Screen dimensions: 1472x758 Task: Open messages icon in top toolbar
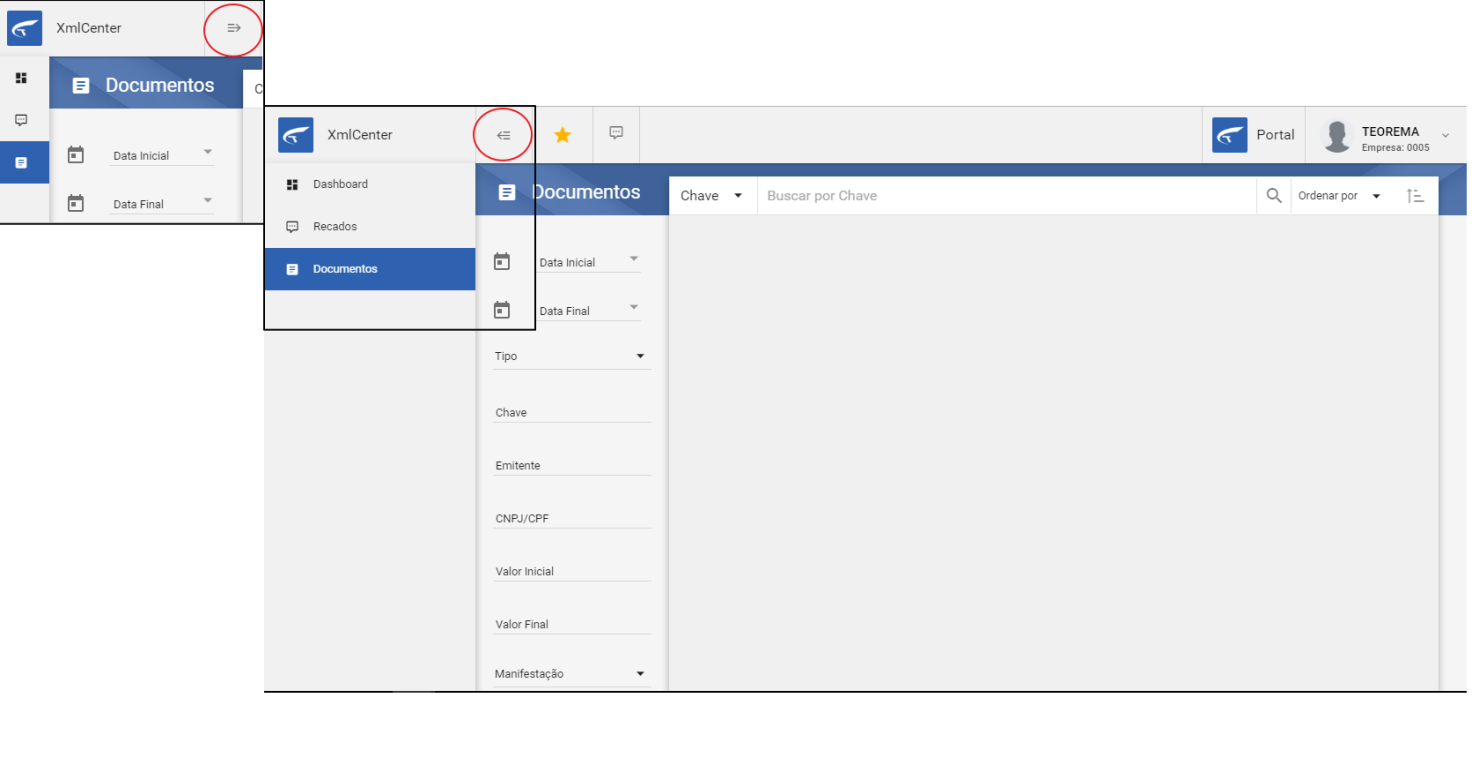[617, 133]
